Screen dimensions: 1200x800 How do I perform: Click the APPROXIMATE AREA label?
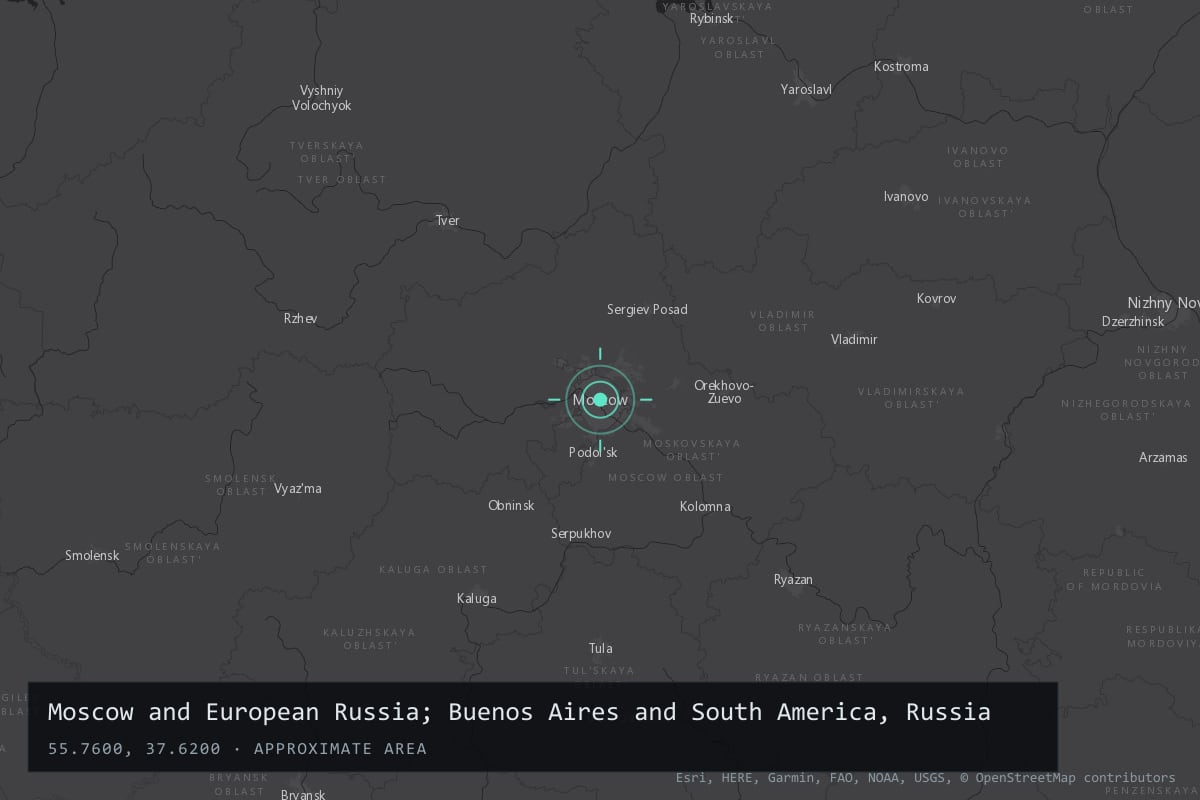[340, 749]
